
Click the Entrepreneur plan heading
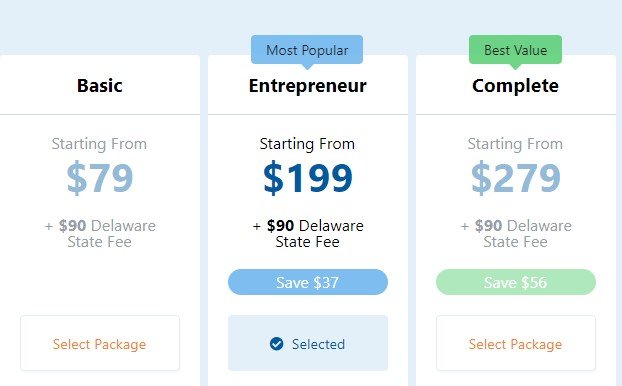[x=308, y=86]
